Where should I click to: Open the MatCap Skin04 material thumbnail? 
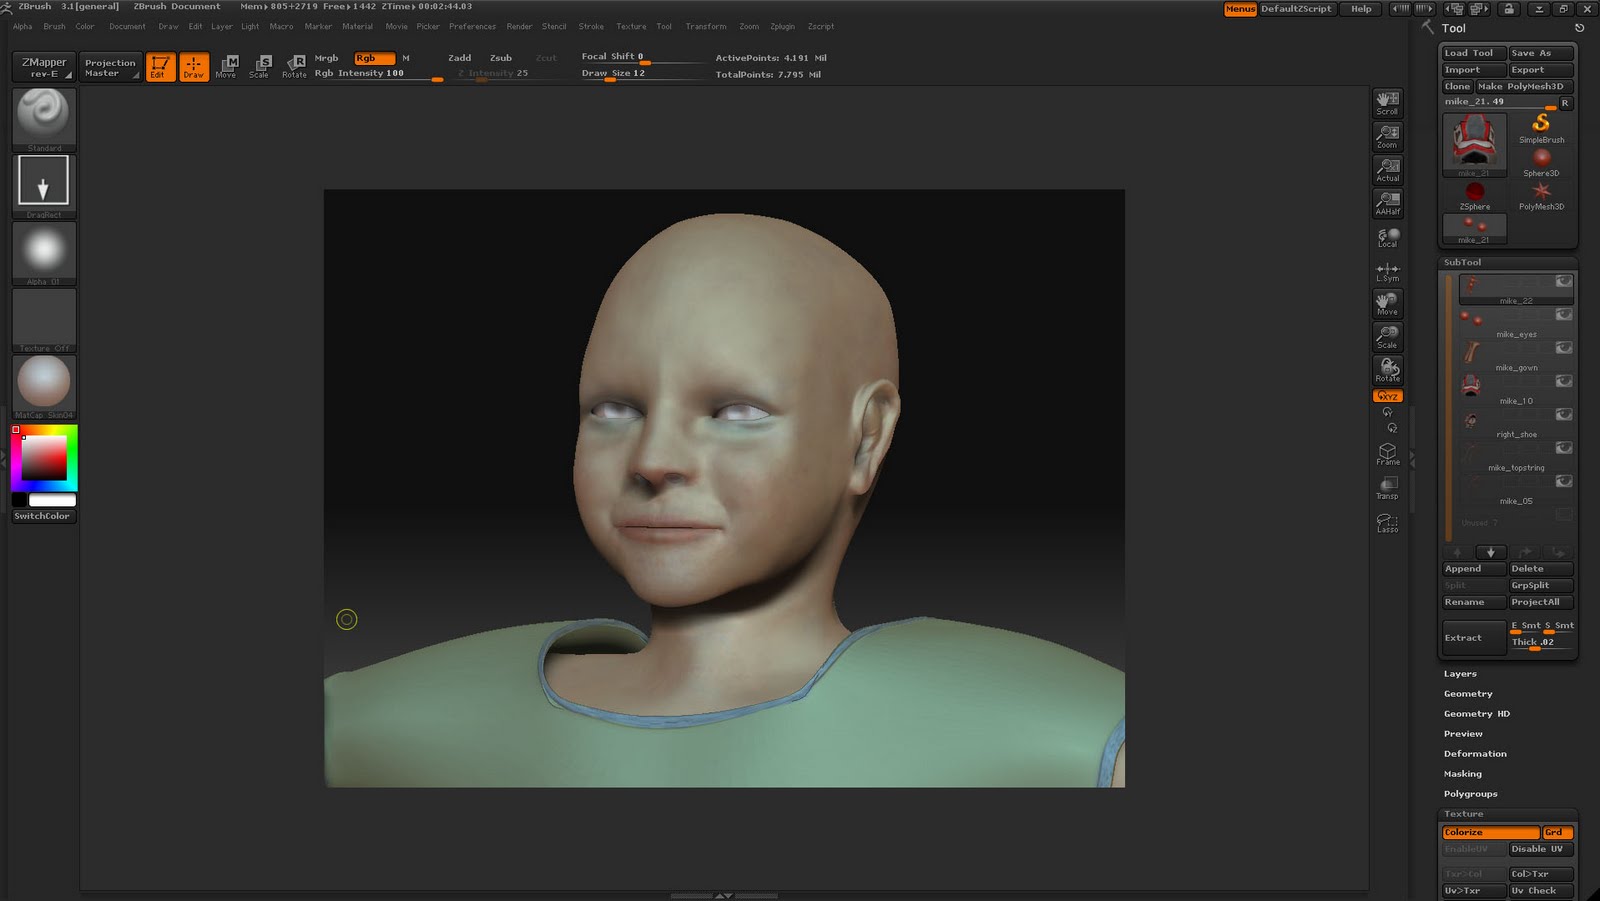point(44,383)
